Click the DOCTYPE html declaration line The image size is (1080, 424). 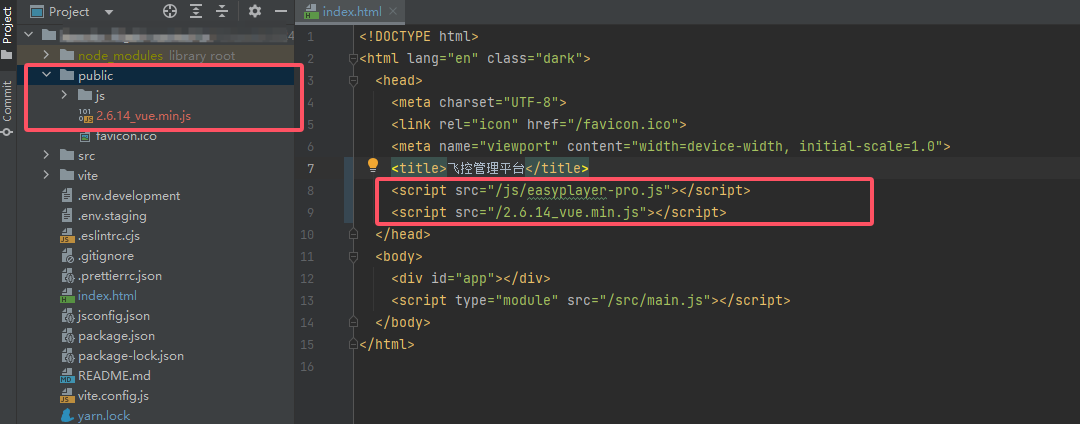coord(419,36)
